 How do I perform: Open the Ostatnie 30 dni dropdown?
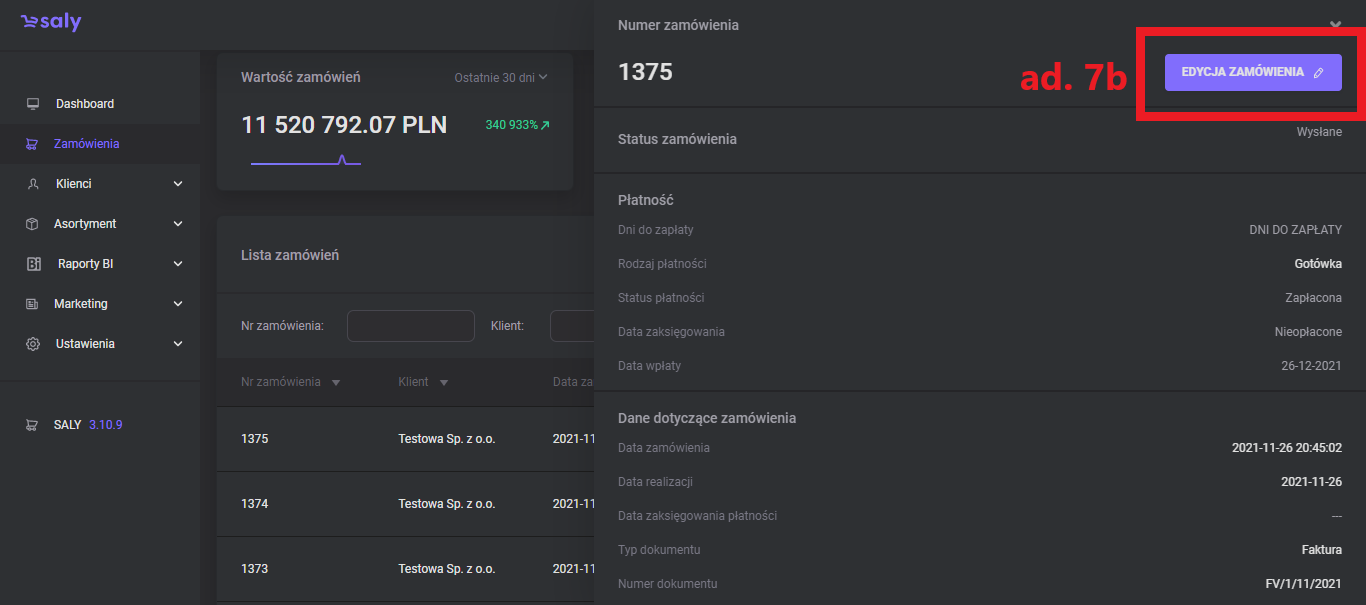click(501, 77)
